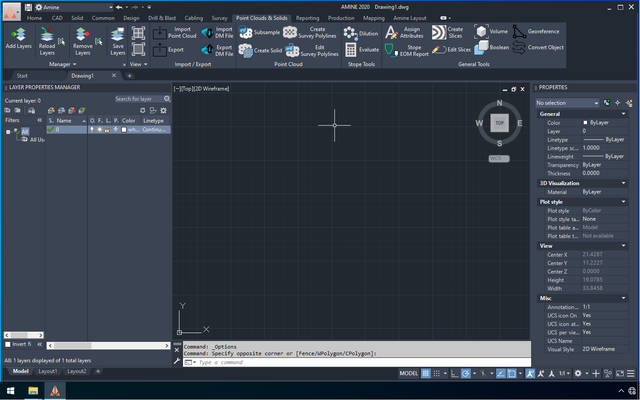Click the 2D Wireframe viewport label
Screen dimensions: 640x400
211,89
